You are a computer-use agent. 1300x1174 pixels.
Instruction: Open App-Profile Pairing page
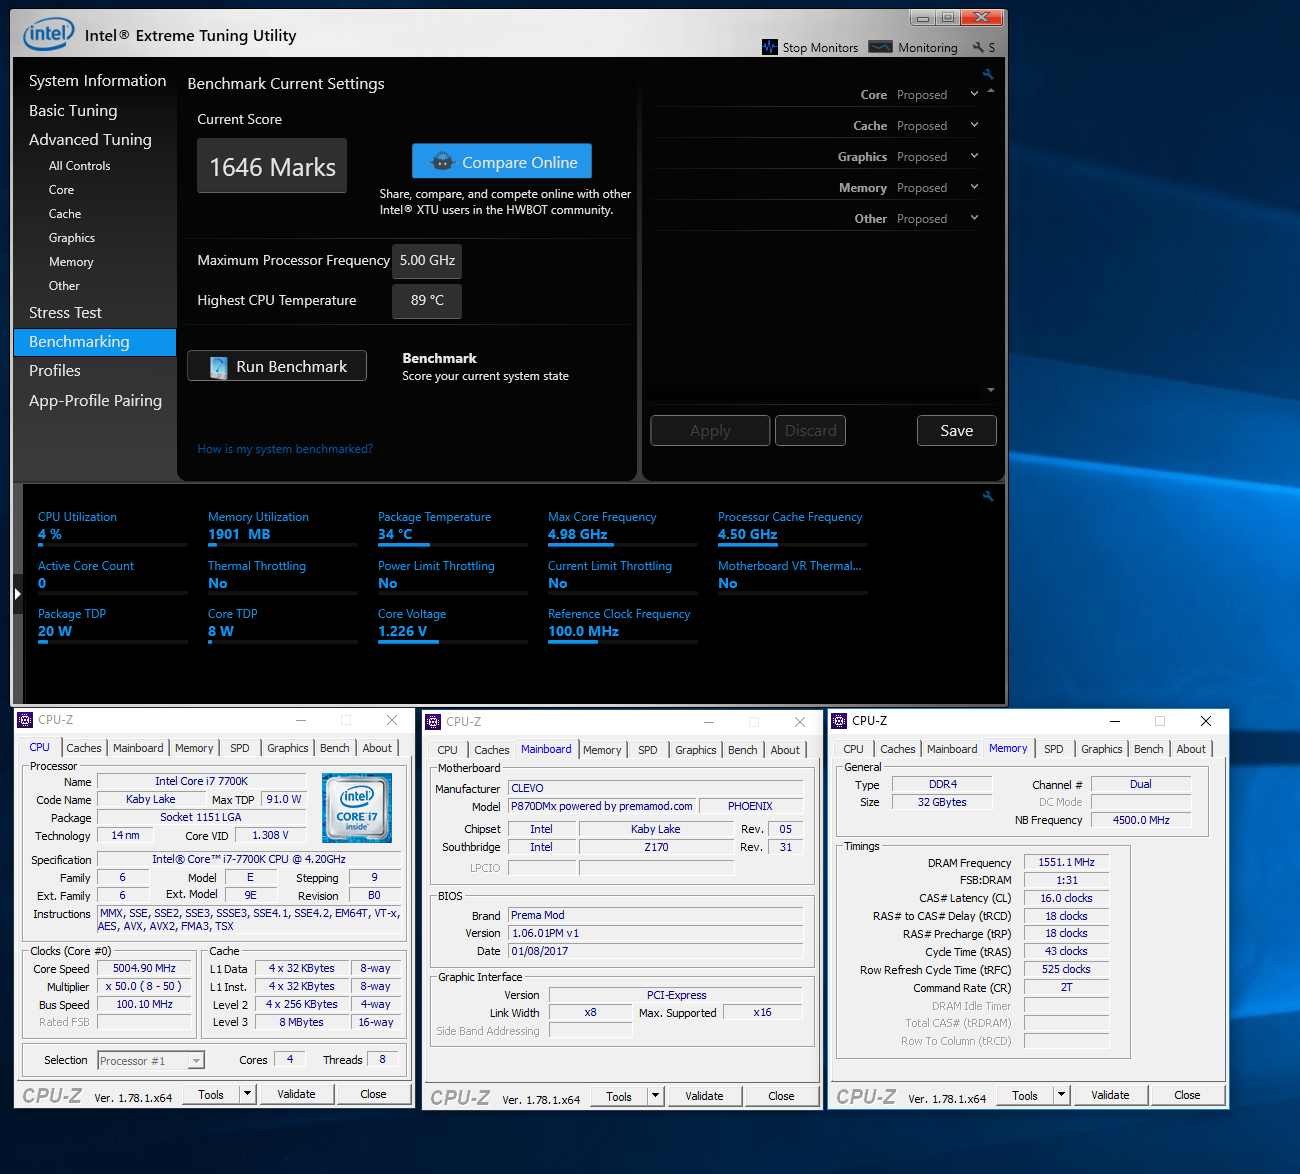tap(95, 401)
